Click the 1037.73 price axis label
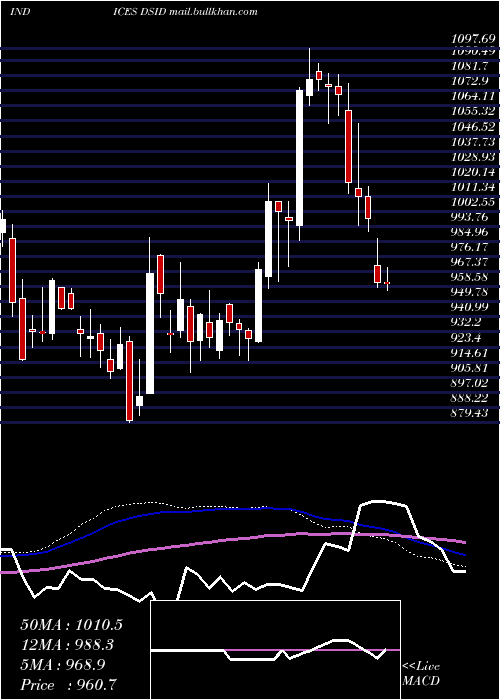Image resolution: width=500 pixels, height=700 pixels. pyautogui.click(x=473, y=142)
